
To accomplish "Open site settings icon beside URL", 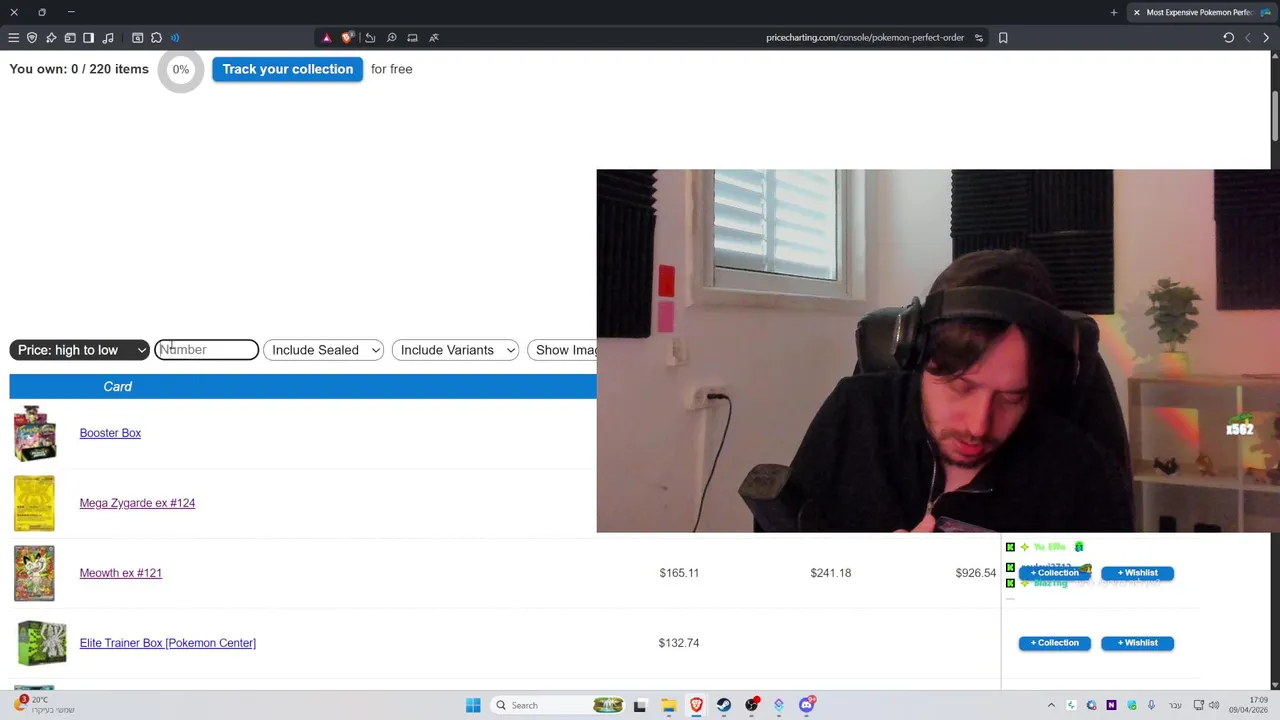I will pyautogui.click(x=979, y=38).
